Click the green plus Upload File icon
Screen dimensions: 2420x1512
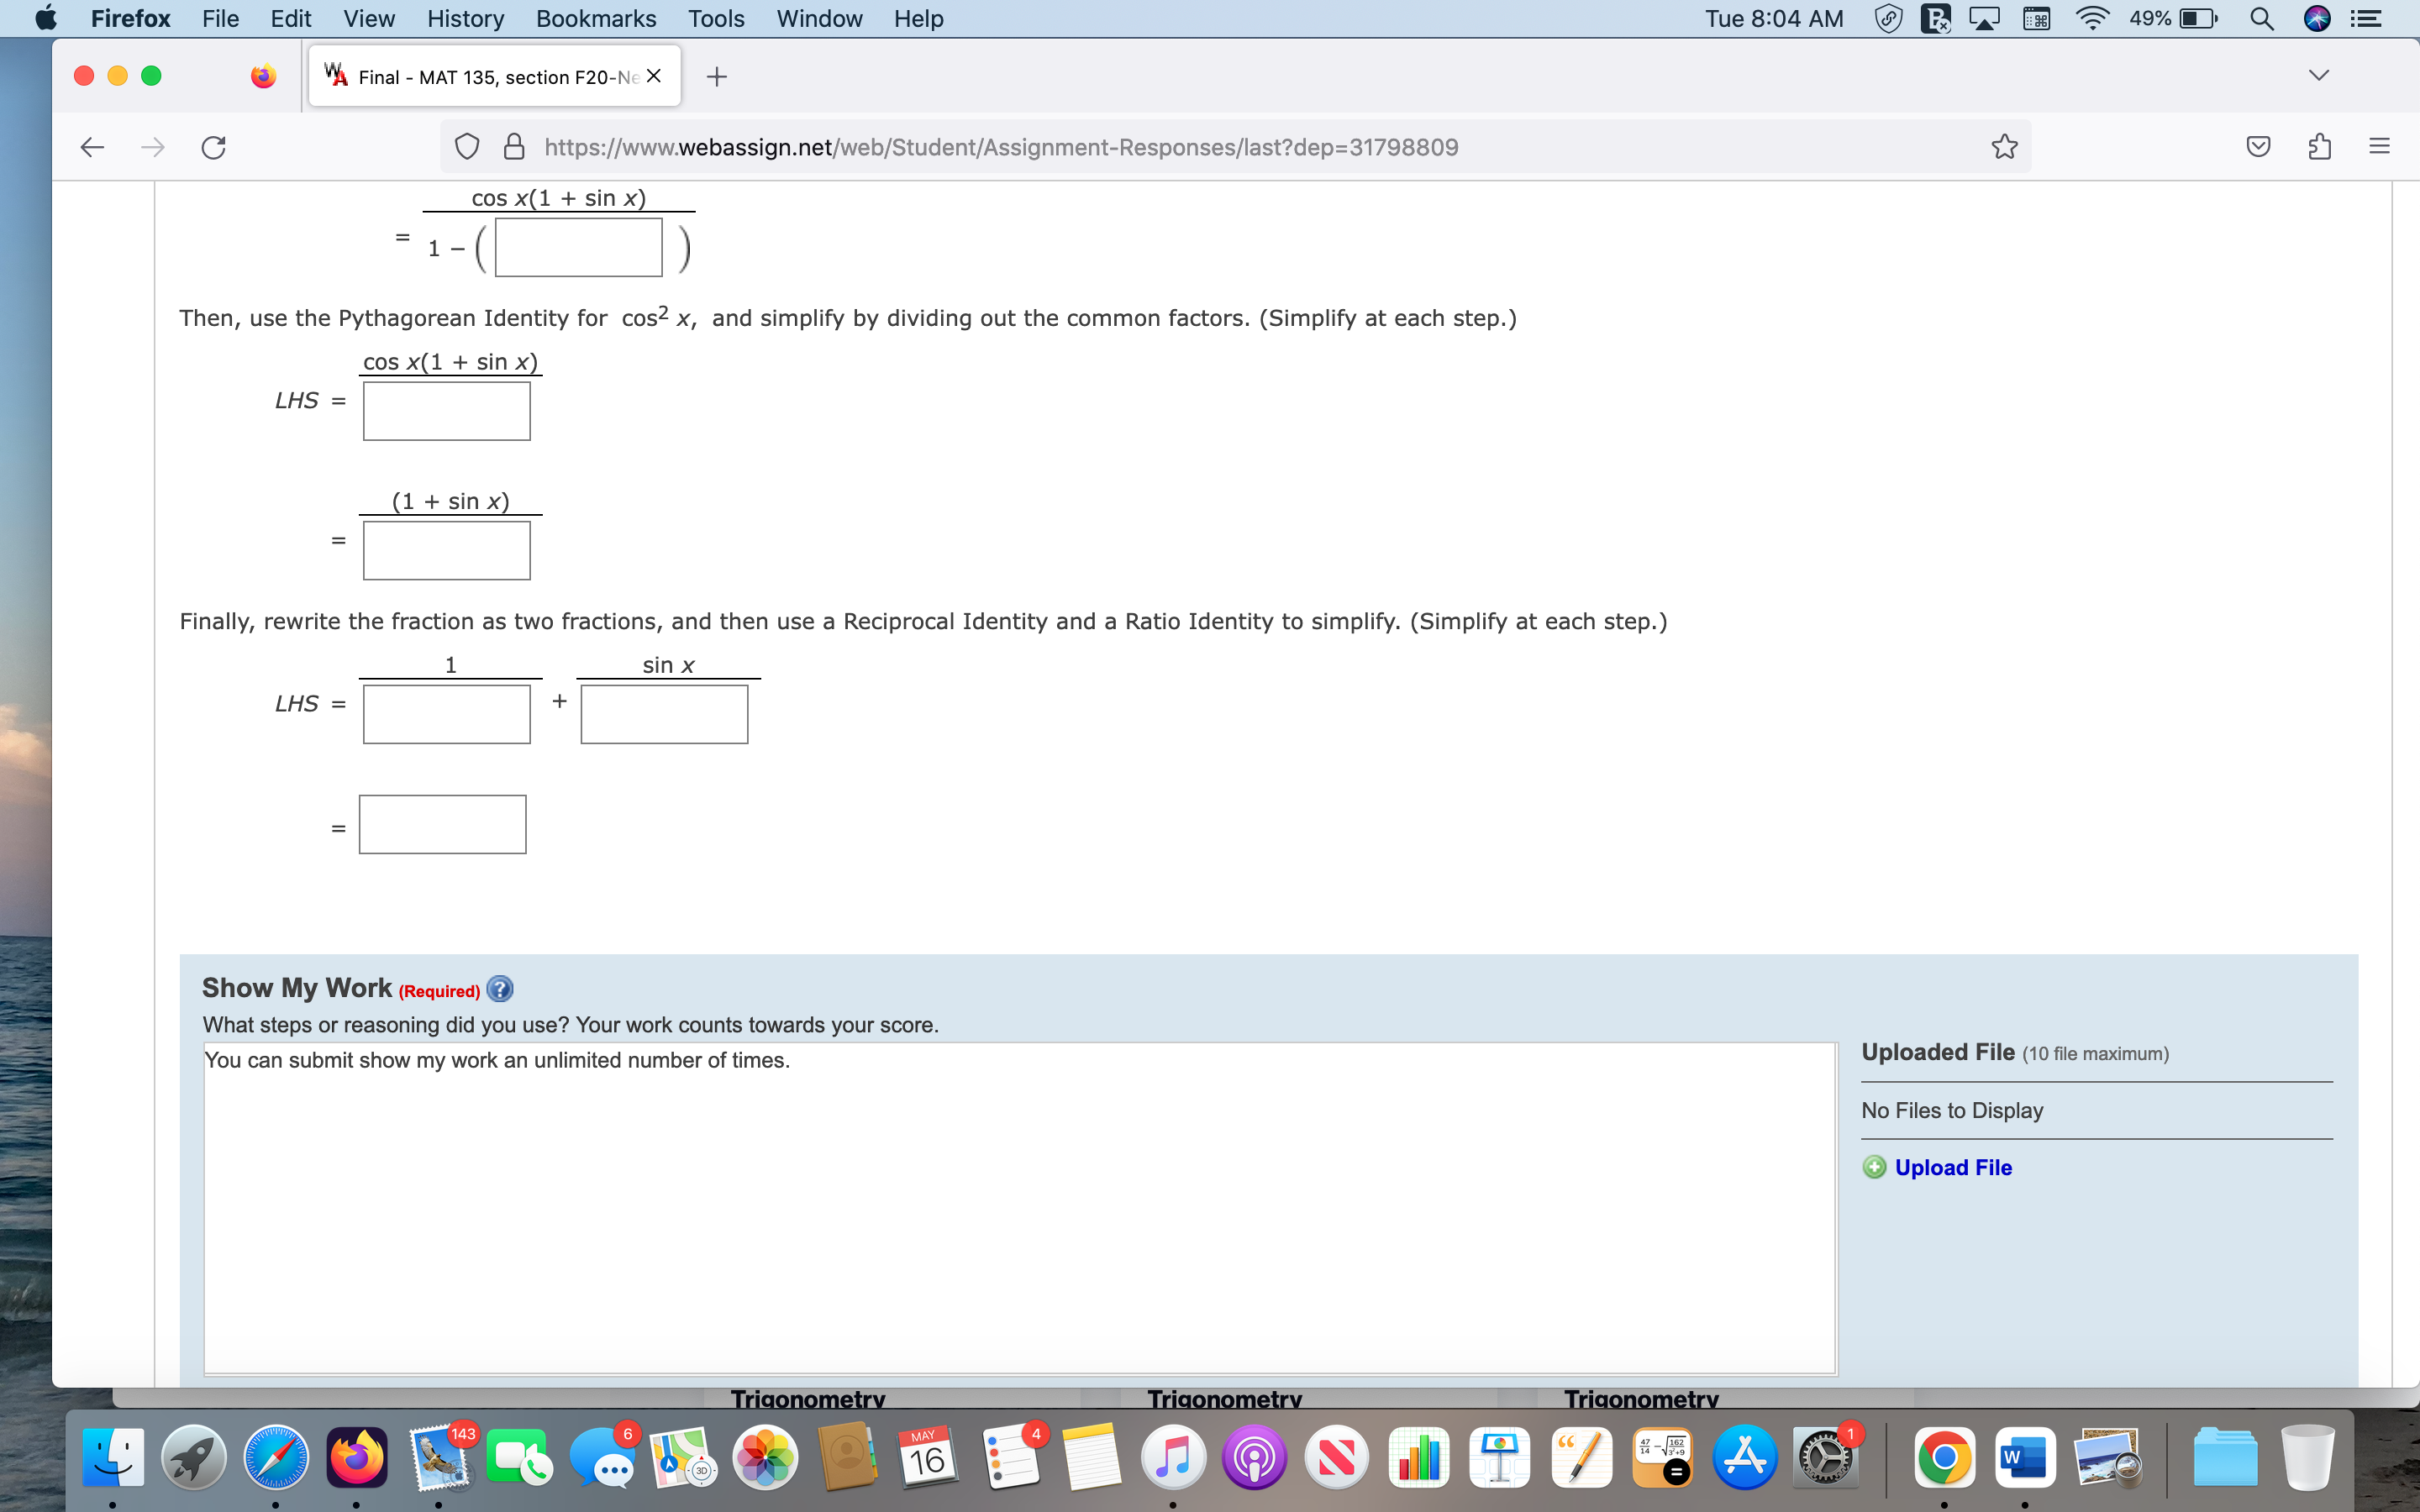click(x=1874, y=1167)
